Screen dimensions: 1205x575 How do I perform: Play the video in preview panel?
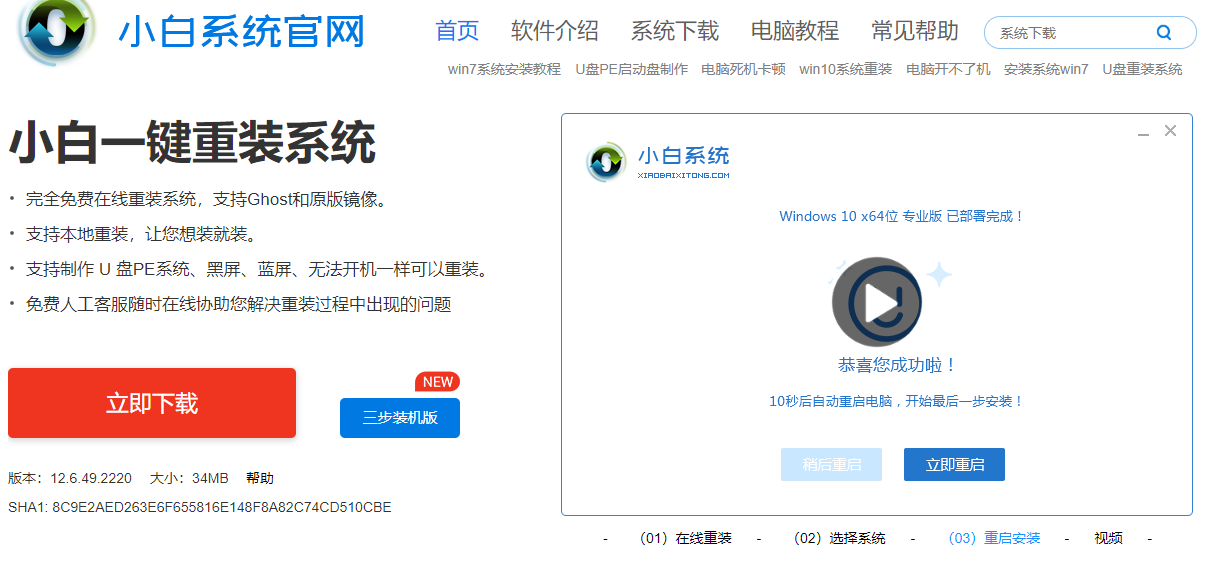877,302
